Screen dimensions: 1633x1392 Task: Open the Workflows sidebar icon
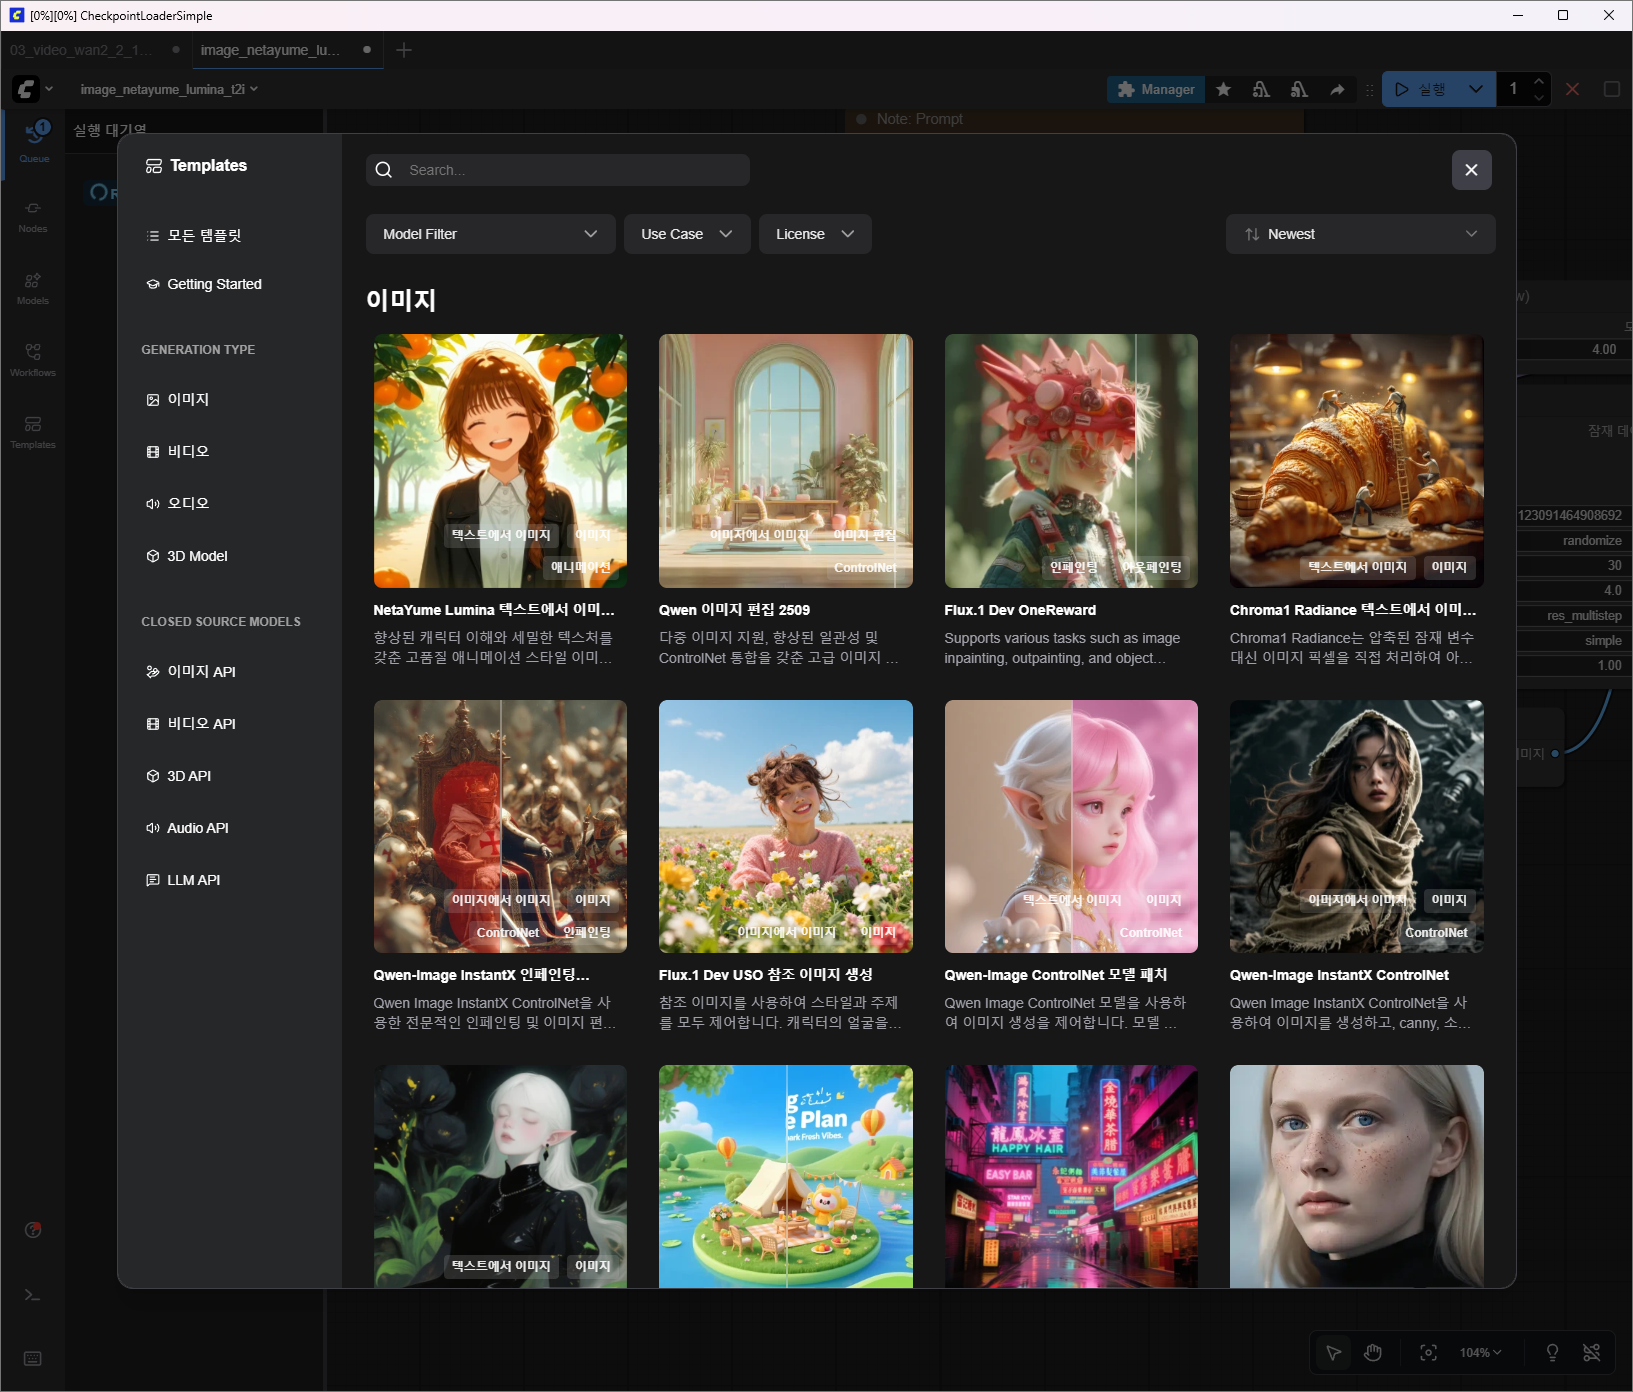[x=33, y=359]
